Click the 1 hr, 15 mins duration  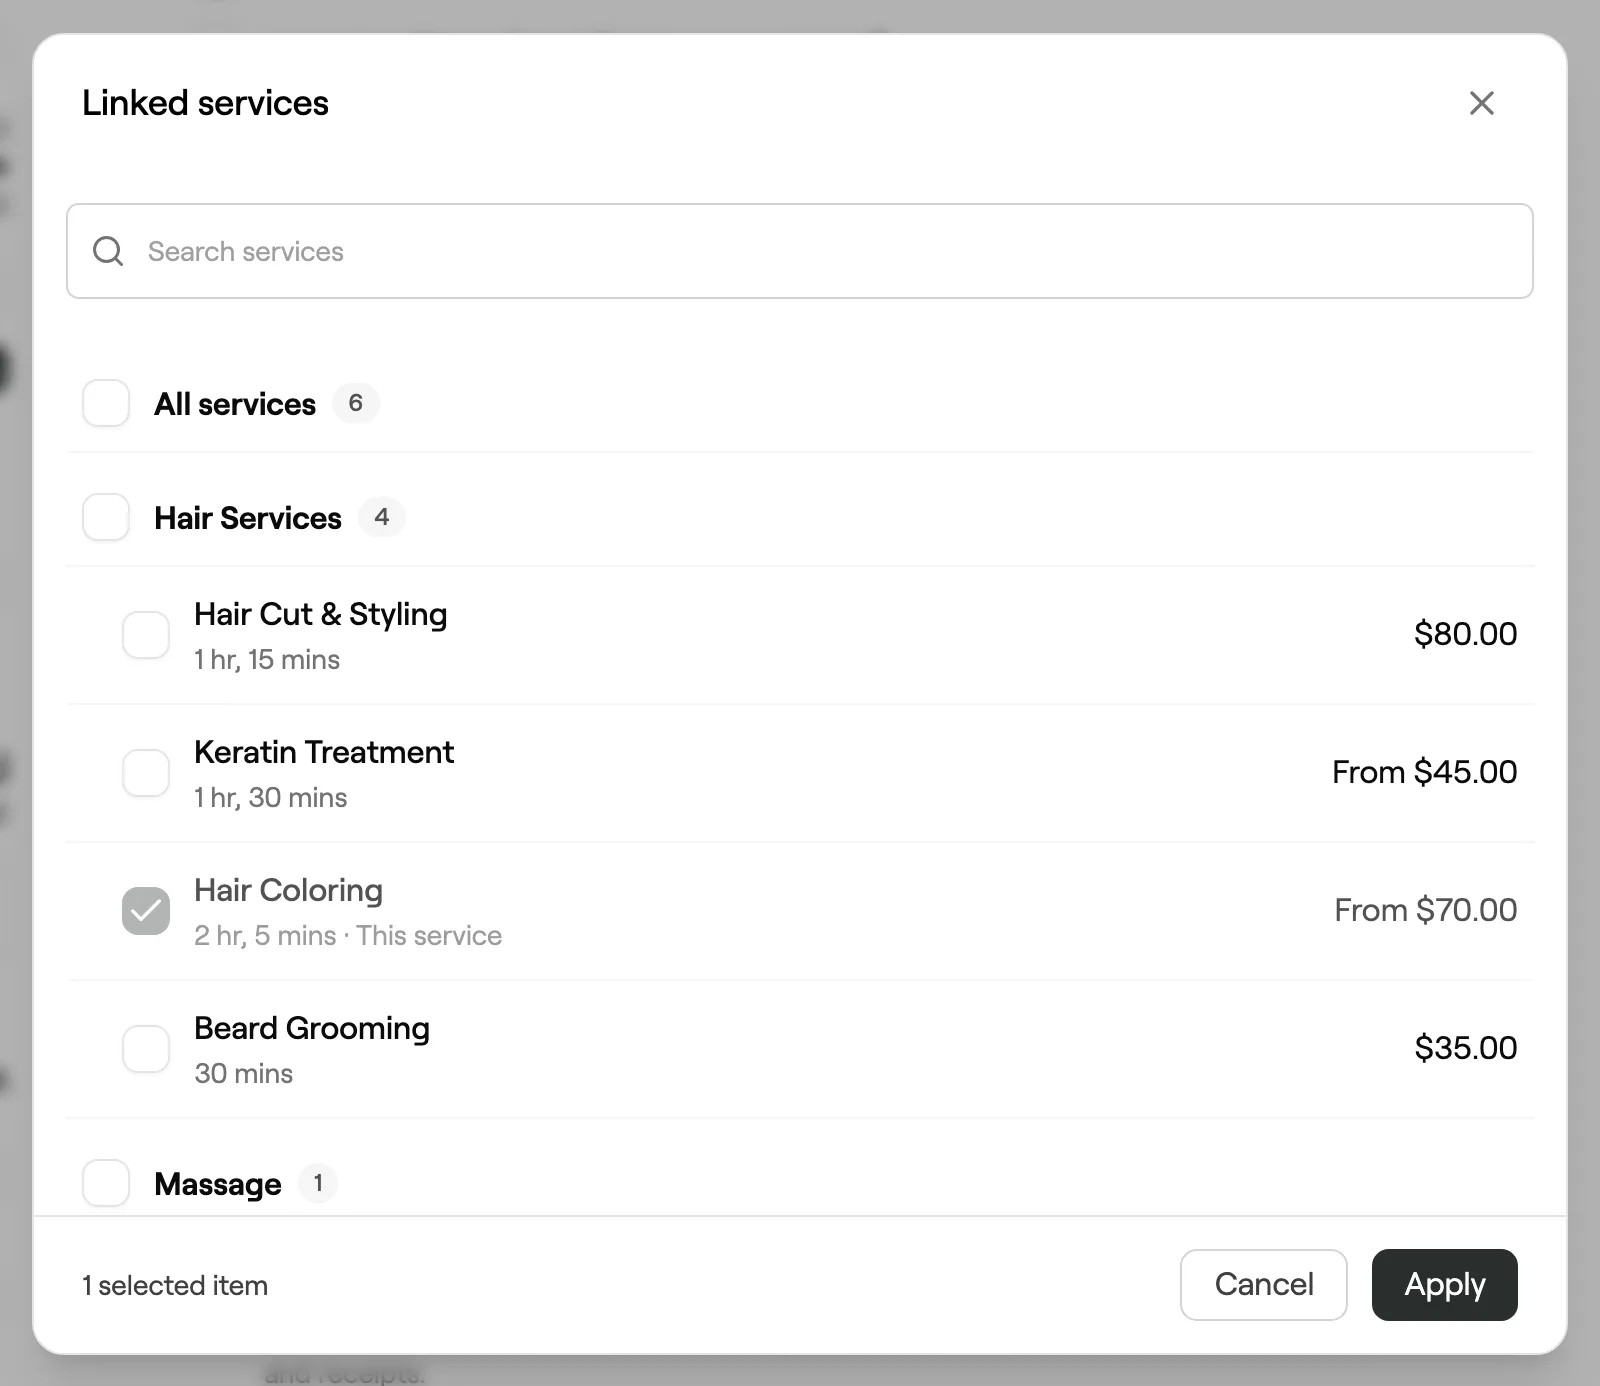[x=267, y=660]
